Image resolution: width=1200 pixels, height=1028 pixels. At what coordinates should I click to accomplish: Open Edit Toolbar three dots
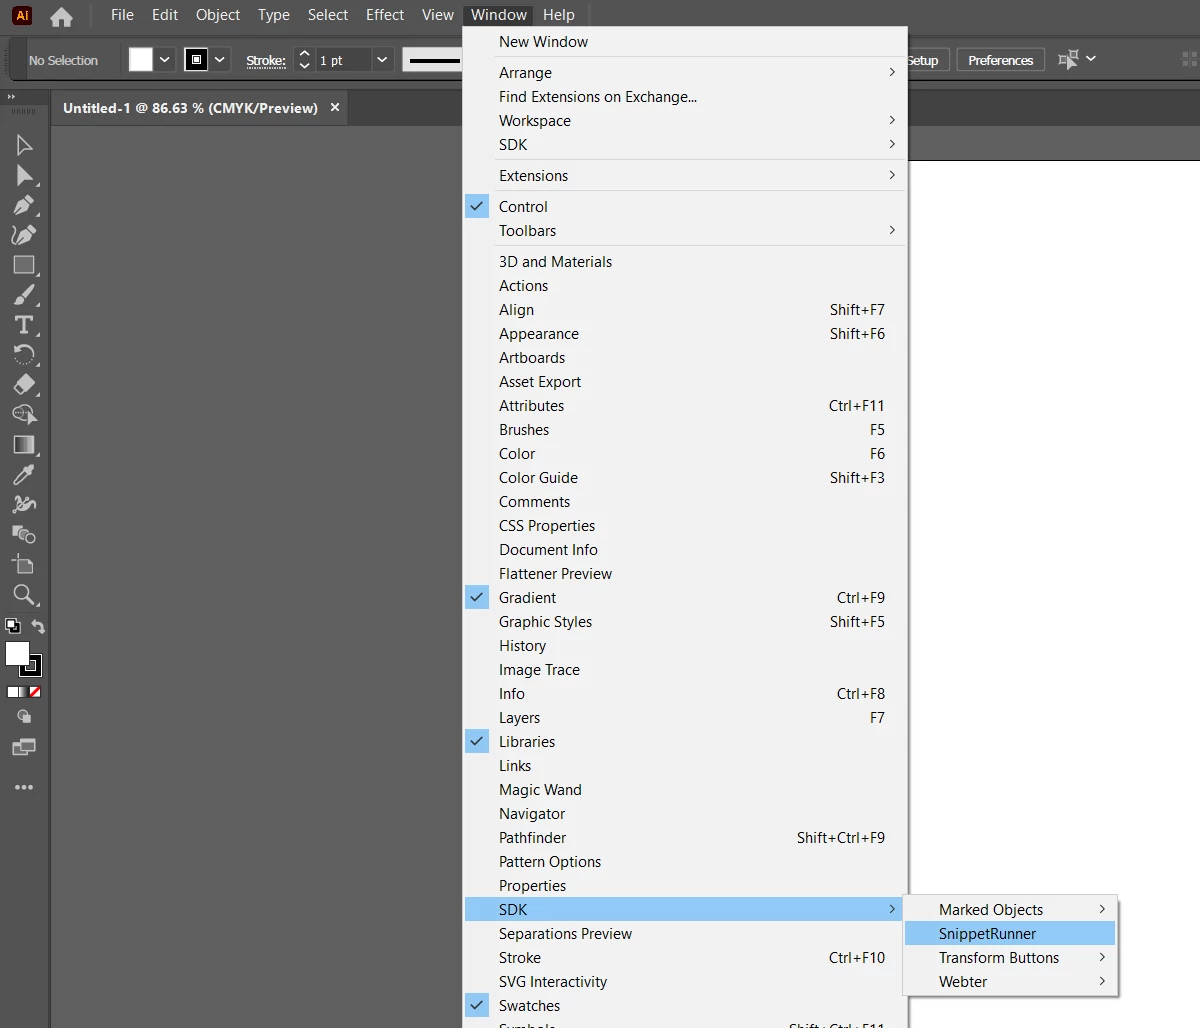coord(24,788)
